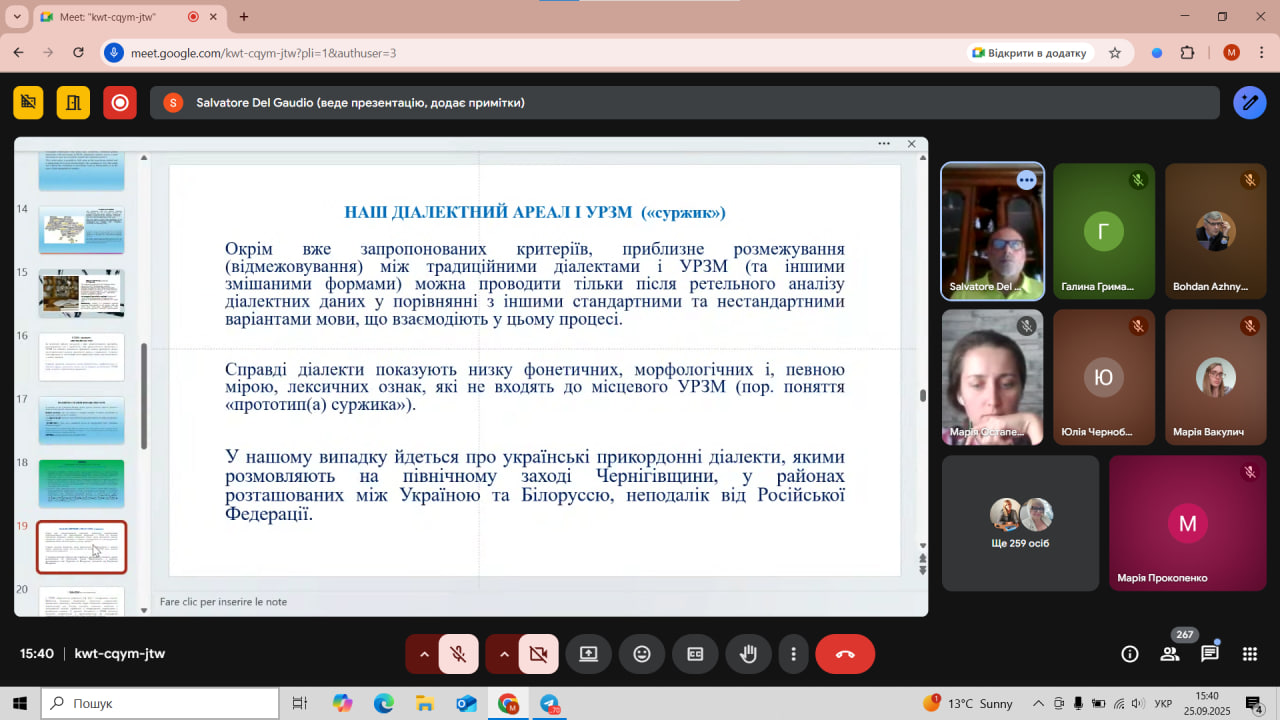Open meeting details info icon
Screen dimensions: 1280x720
[x=1130, y=654]
